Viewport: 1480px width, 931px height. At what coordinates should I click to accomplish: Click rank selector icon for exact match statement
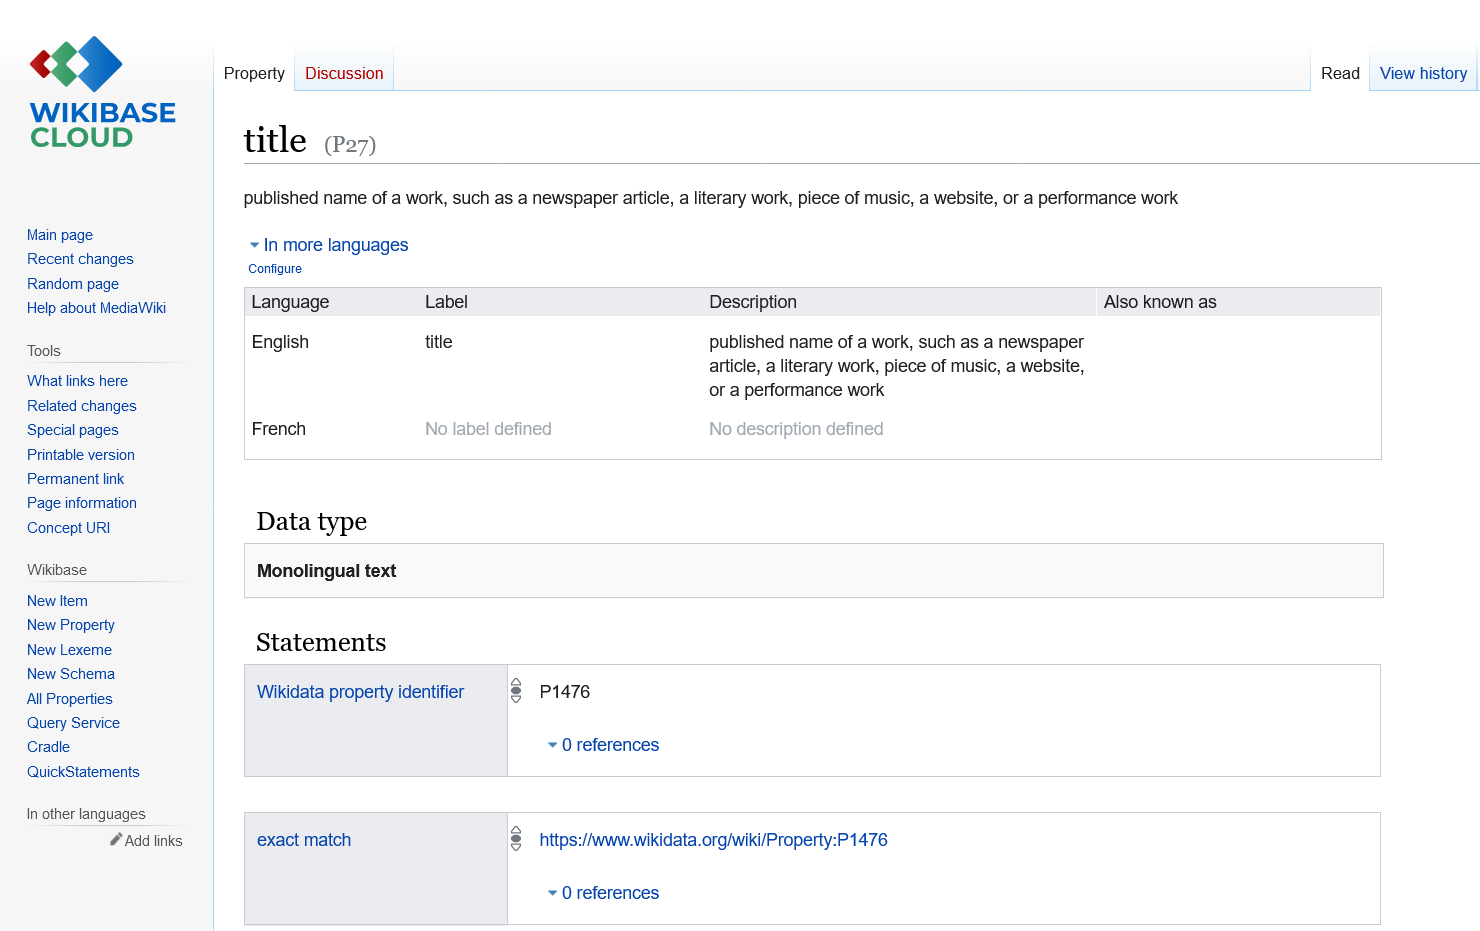[516, 838]
